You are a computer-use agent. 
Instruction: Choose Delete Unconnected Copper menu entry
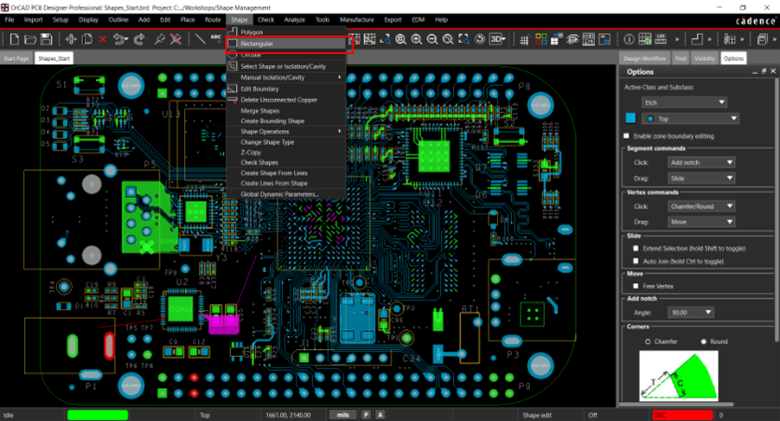[286, 100]
